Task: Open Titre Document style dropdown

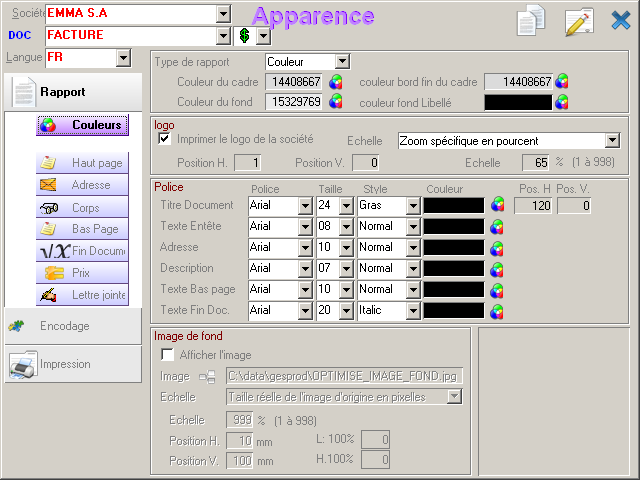Action: click(412, 205)
